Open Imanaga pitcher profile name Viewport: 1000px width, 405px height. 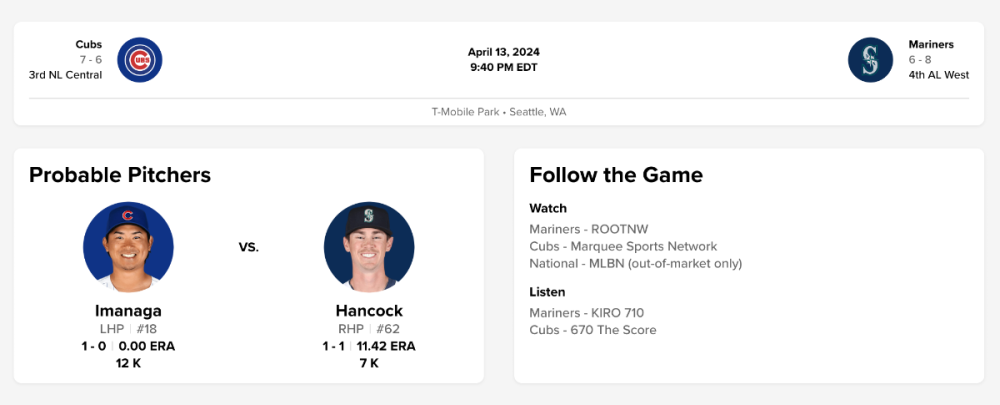(x=128, y=311)
